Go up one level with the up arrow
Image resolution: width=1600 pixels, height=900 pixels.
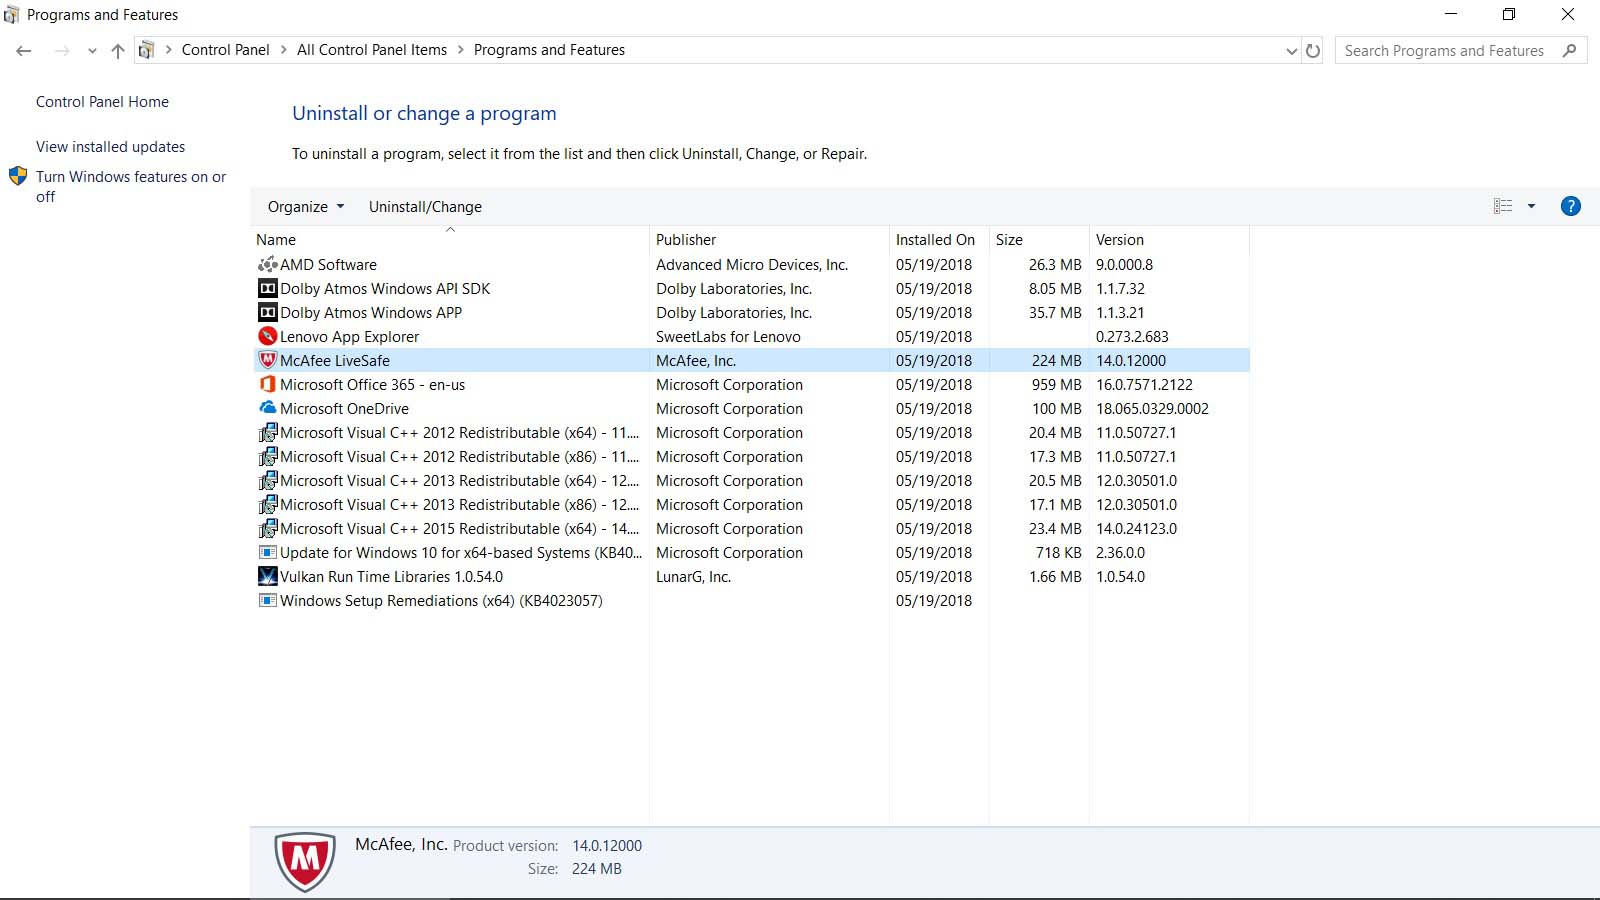pyautogui.click(x=118, y=51)
